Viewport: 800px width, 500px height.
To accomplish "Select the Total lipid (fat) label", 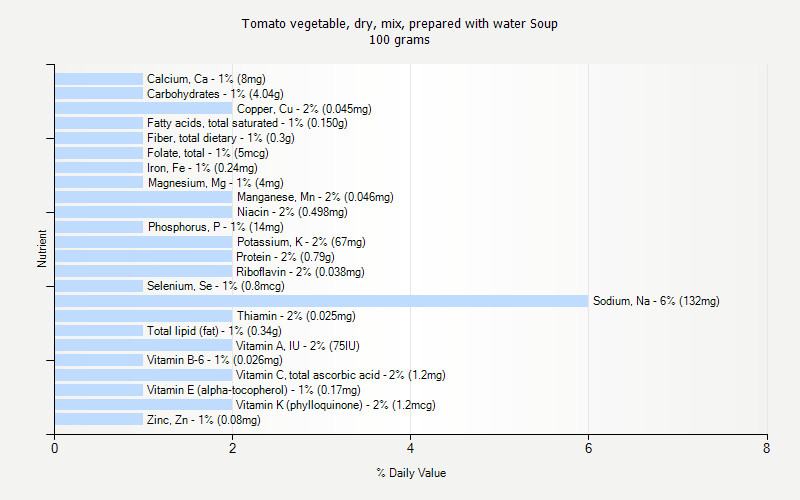I will tap(214, 331).
